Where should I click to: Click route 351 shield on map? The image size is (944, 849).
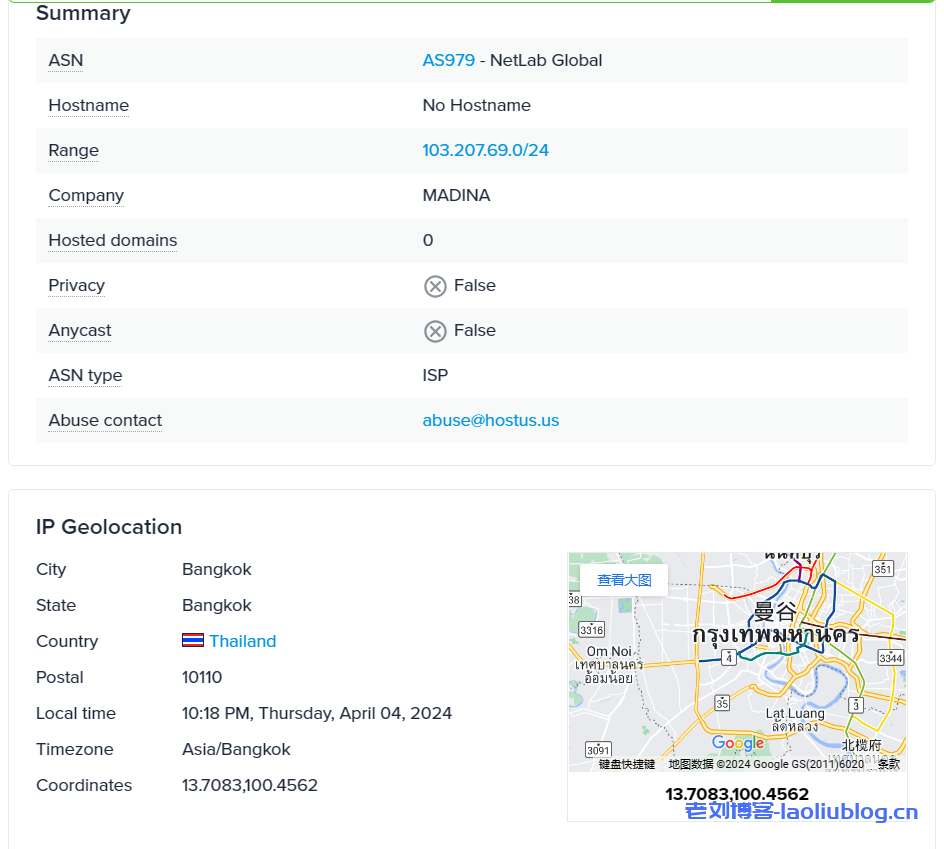(882, 568)
